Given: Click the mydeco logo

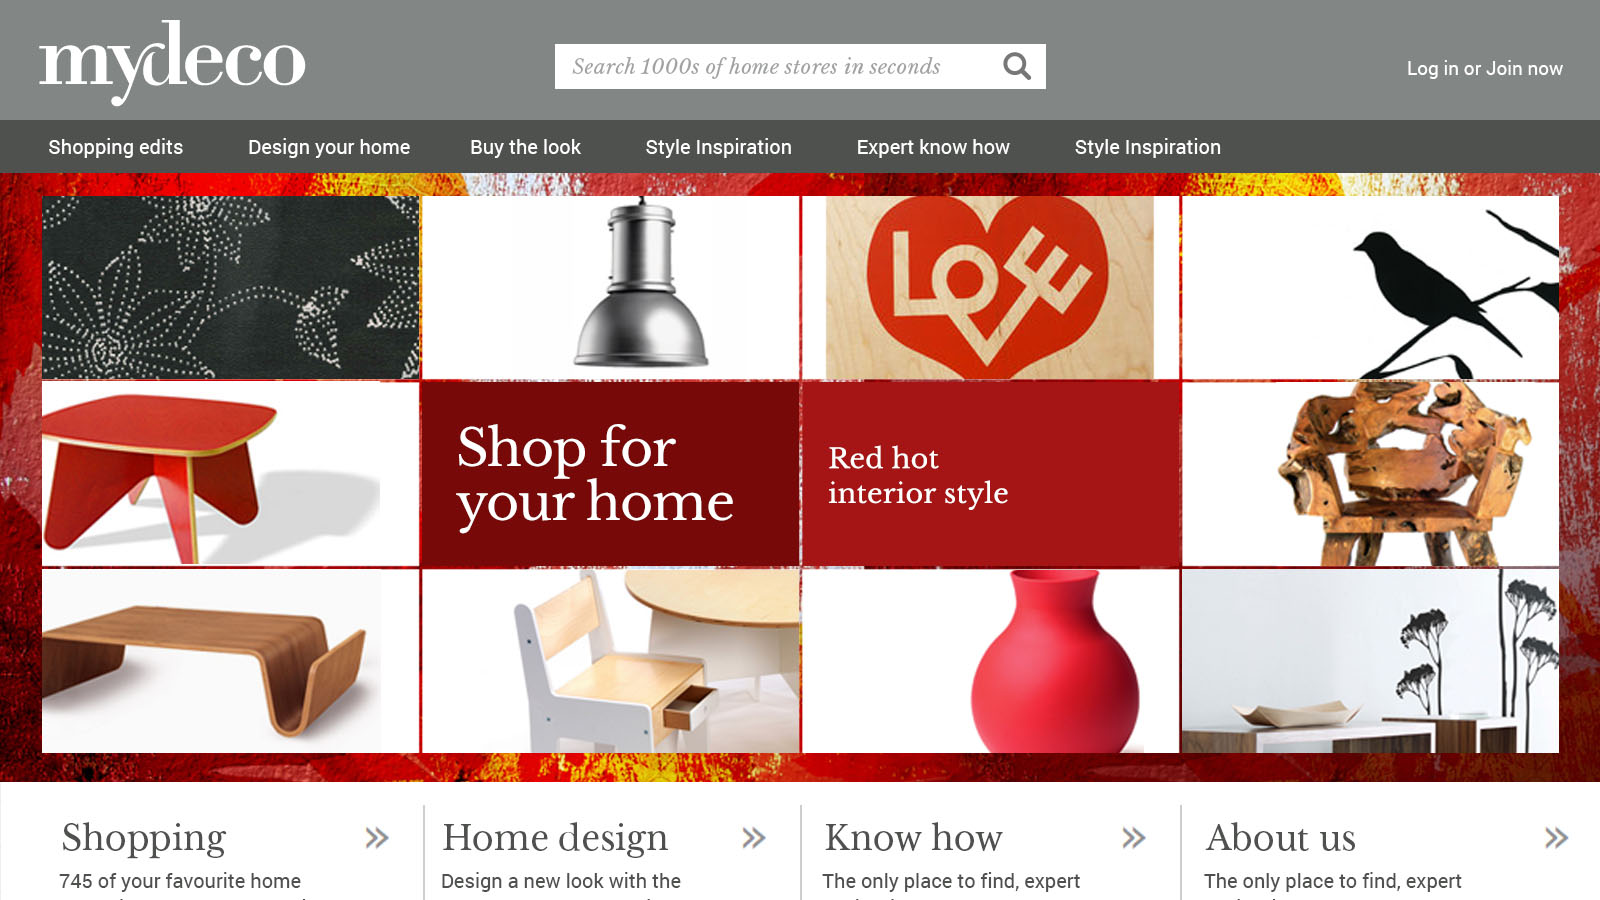Looking at the screenshot, I should [172, 62].
